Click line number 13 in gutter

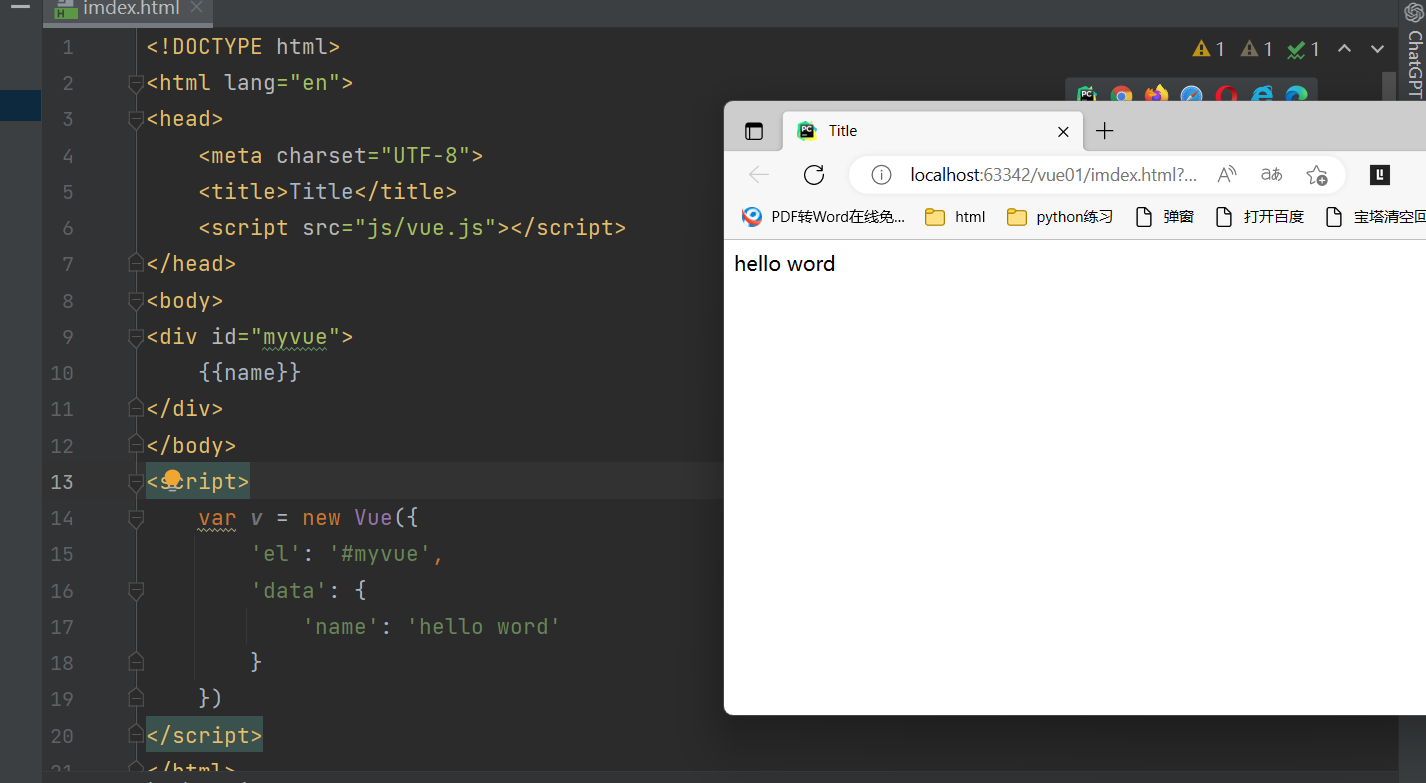[62, 482]
